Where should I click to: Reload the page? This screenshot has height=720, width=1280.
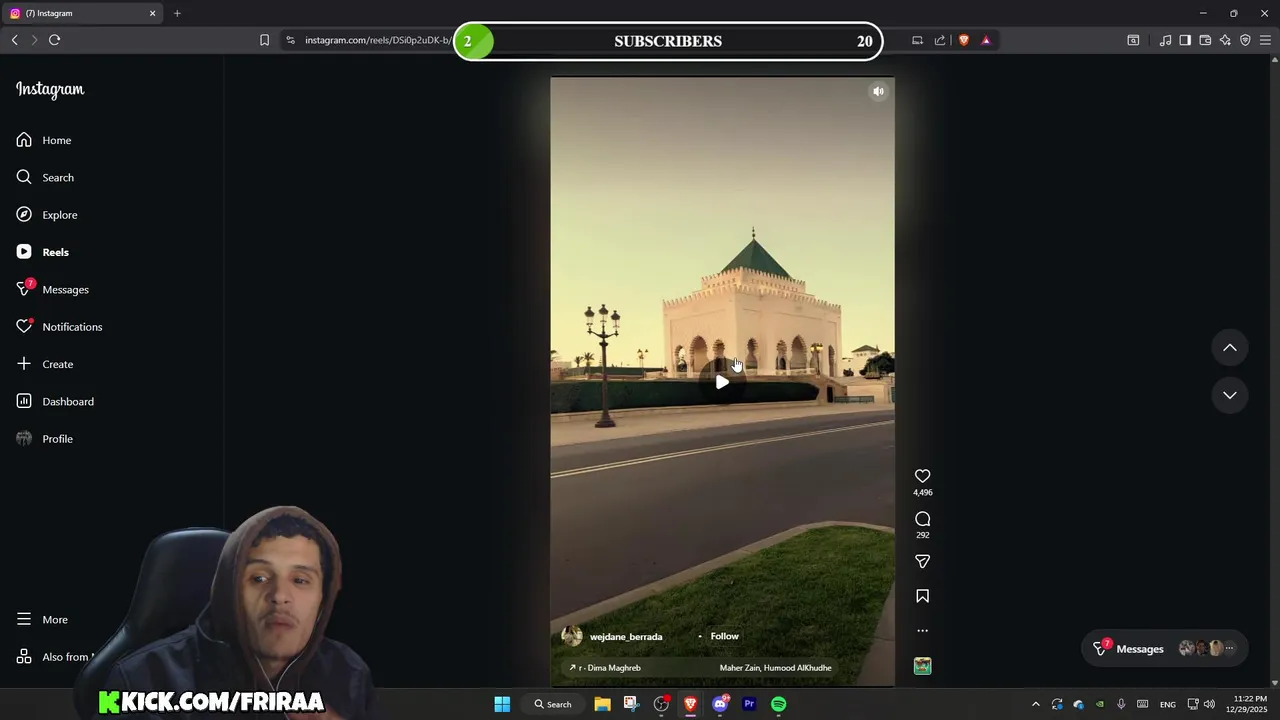55,40
